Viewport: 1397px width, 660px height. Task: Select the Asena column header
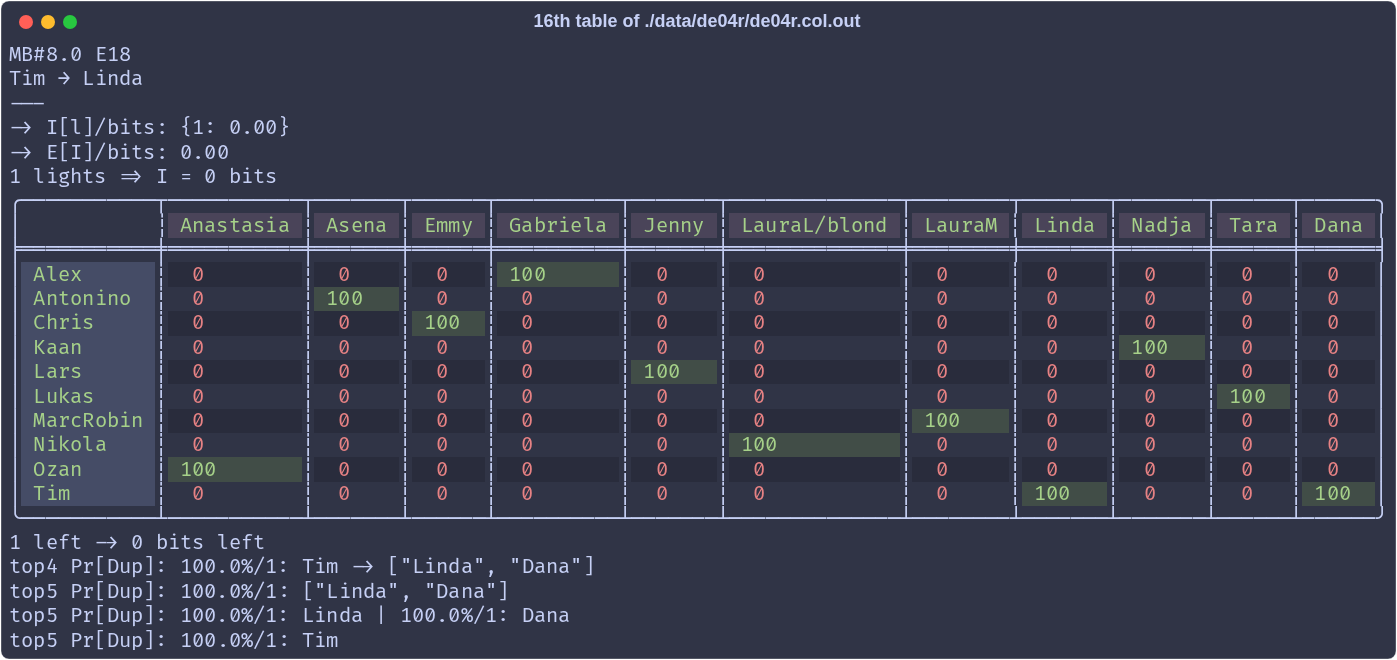pyautogui.click(x=356, y=225)
